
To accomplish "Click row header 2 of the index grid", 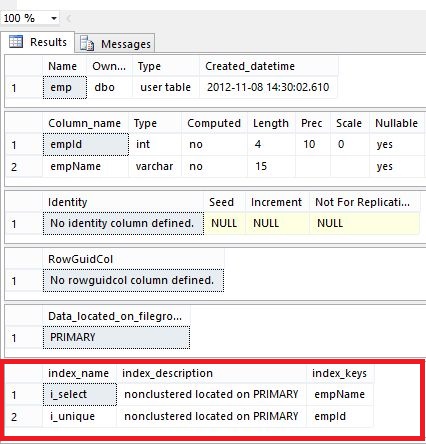I will click(x=24, y=416).
